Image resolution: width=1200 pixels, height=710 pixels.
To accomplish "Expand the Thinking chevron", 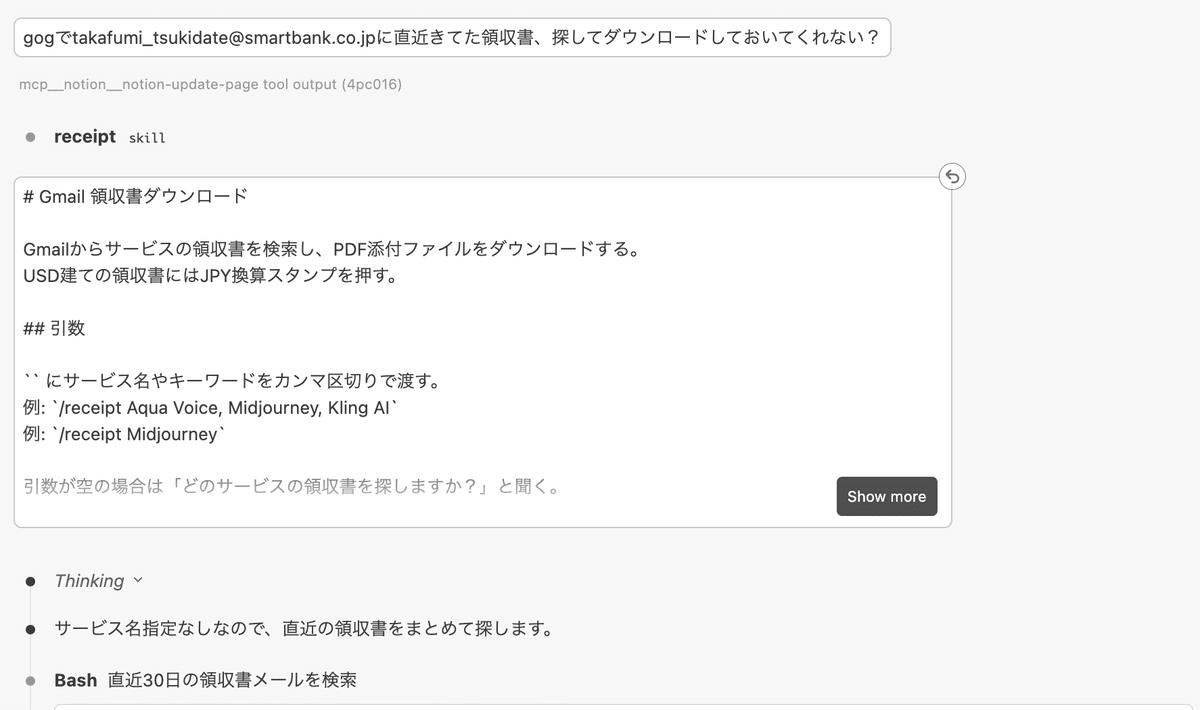I will click(138, 580).
